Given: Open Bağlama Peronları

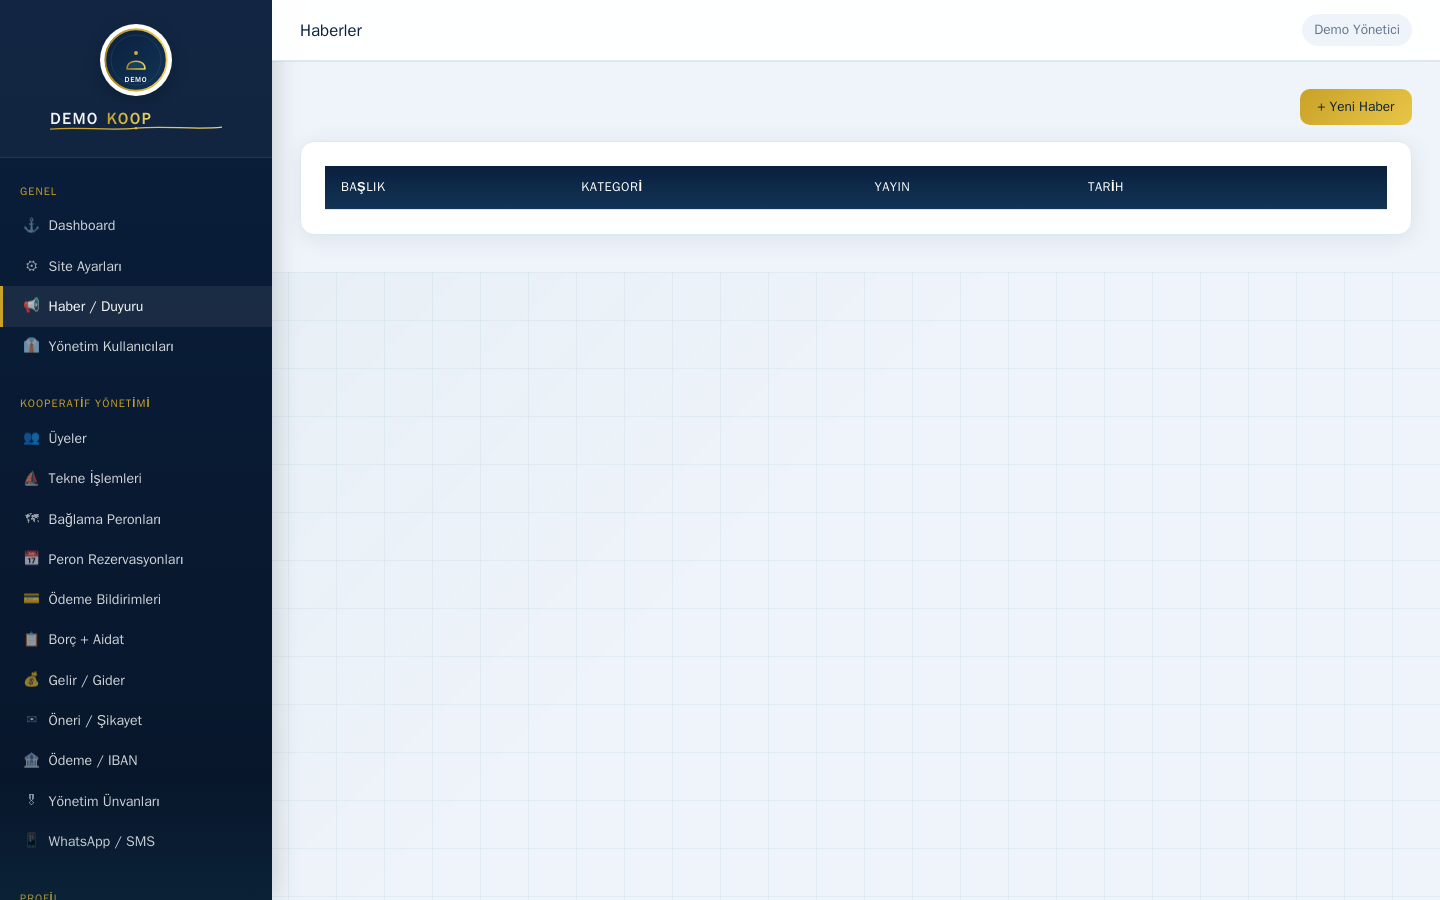Looking at the screenshot, I should coord(136,519).
